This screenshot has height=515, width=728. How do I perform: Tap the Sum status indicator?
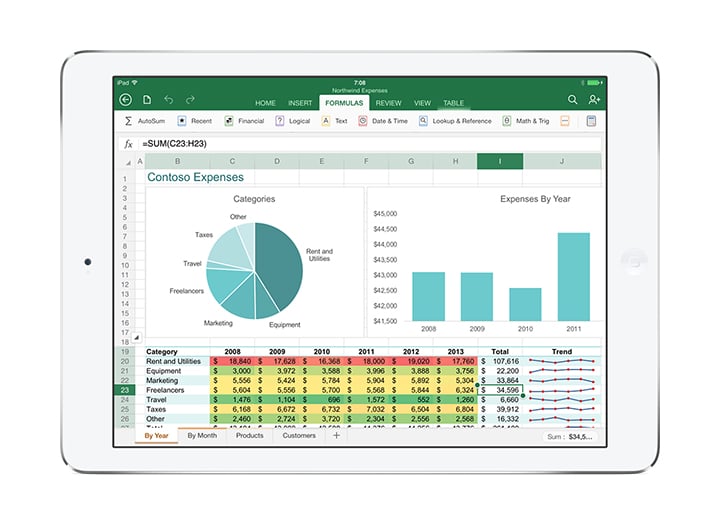coord(569,437)
